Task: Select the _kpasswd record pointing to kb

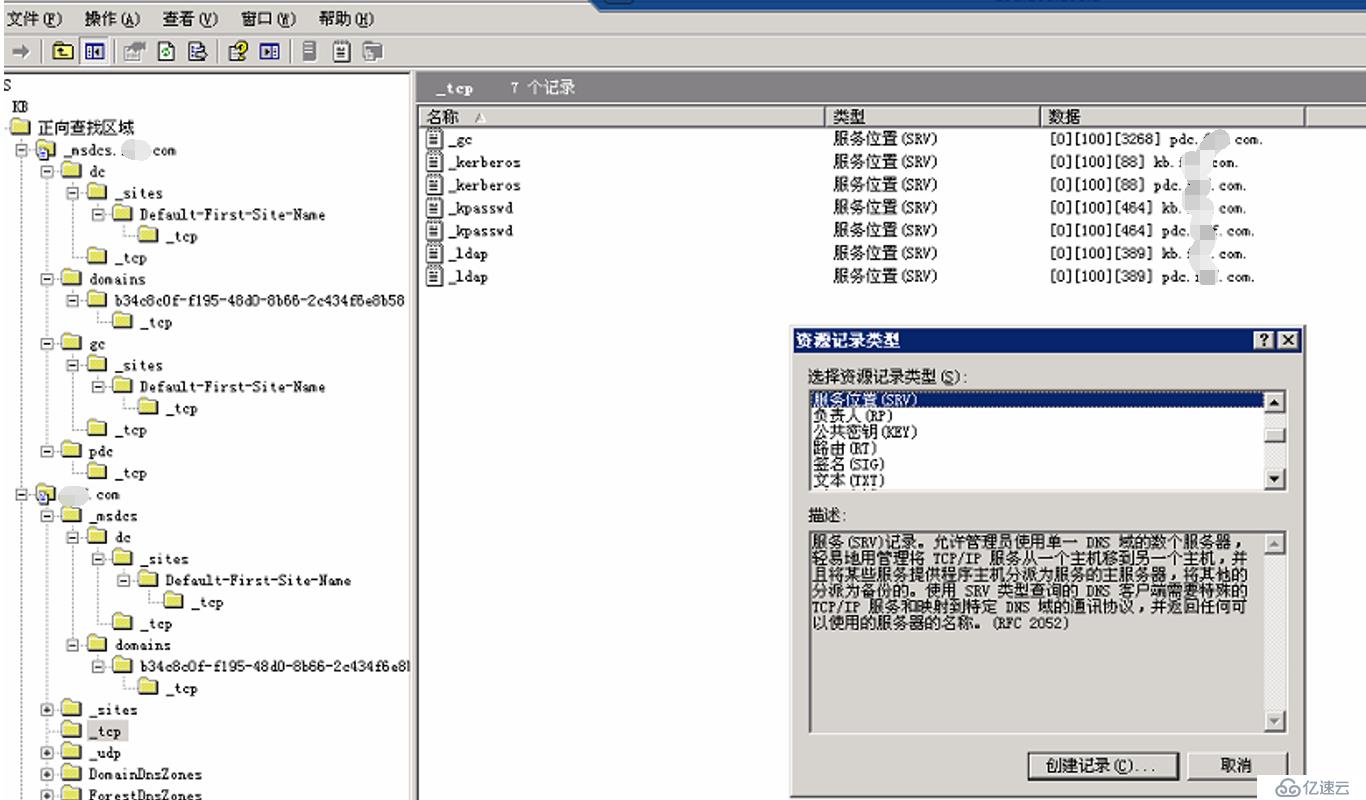Action: pyautogui.click(x=480, y=208)
